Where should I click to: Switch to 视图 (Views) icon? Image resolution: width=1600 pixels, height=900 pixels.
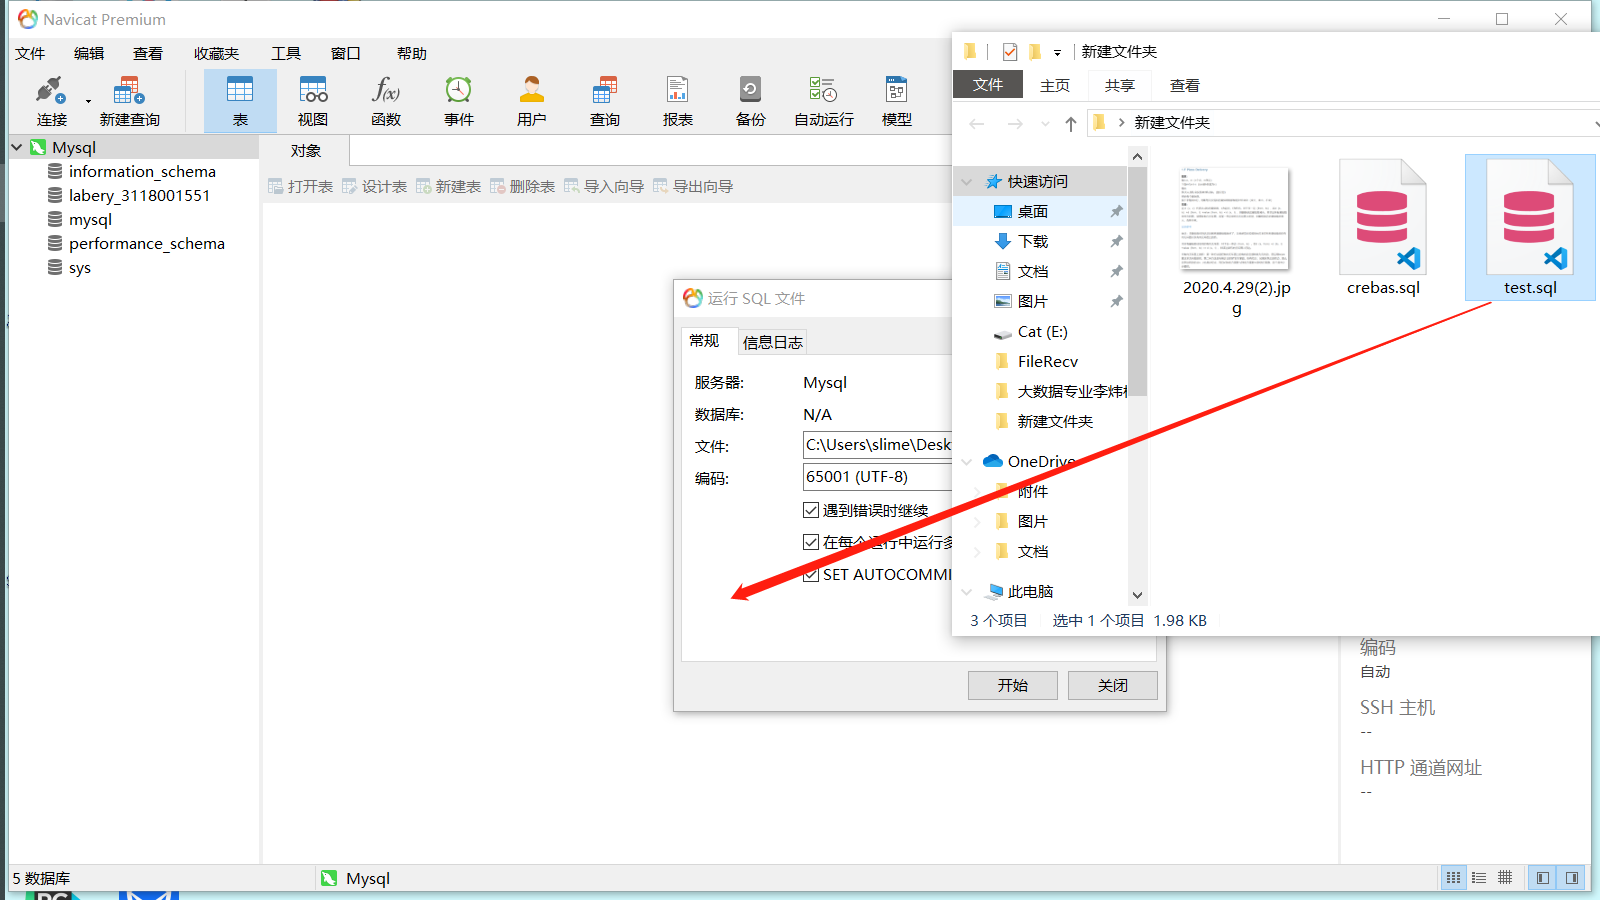(312, 99)
